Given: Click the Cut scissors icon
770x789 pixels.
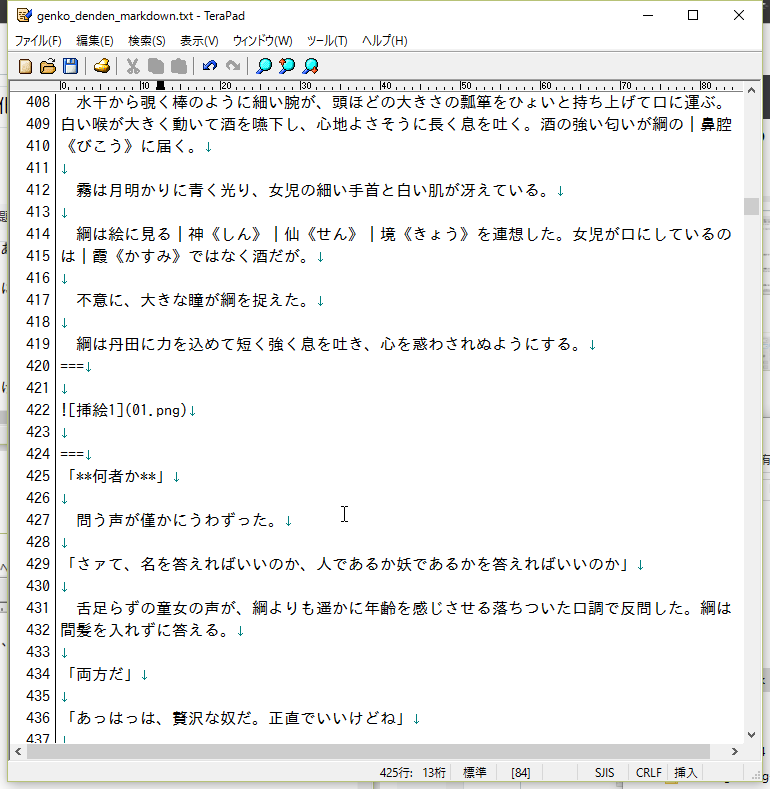Looking at the screenshot, I should tap(133, 66).
